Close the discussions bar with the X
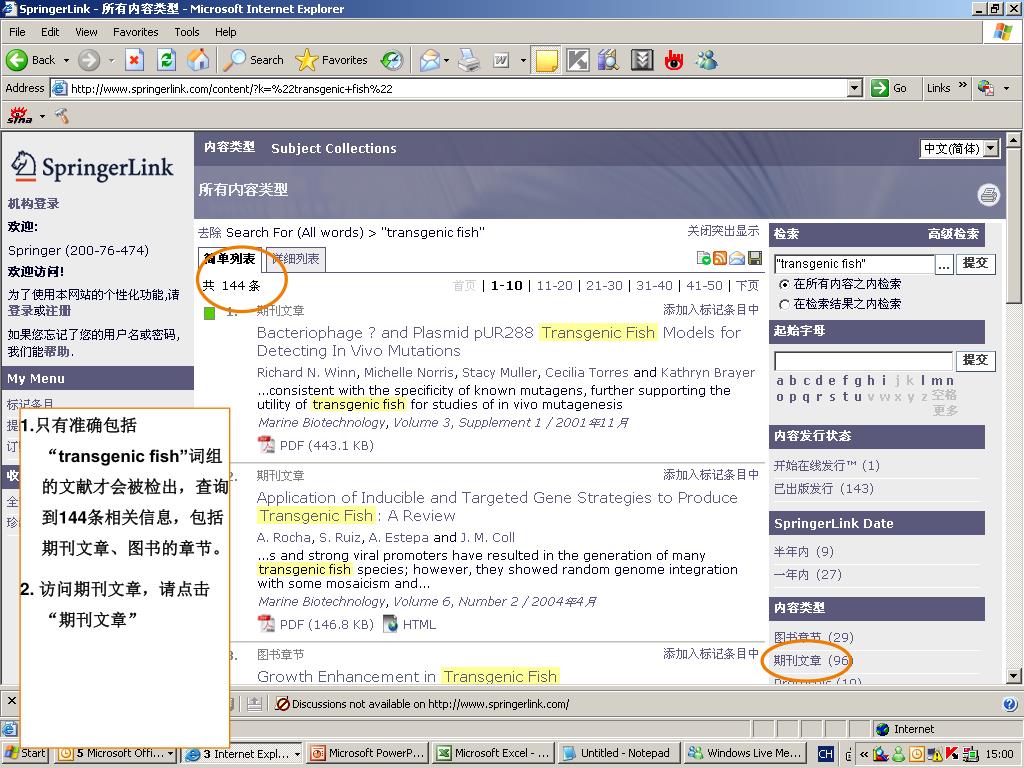This screenshot has width=1024, height=768. [12, 701]
